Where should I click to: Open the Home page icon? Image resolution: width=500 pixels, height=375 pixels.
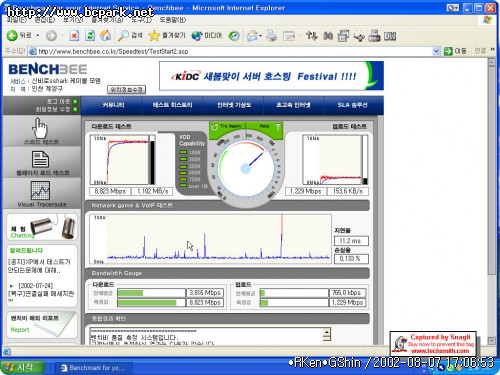(x=106, y=35)
